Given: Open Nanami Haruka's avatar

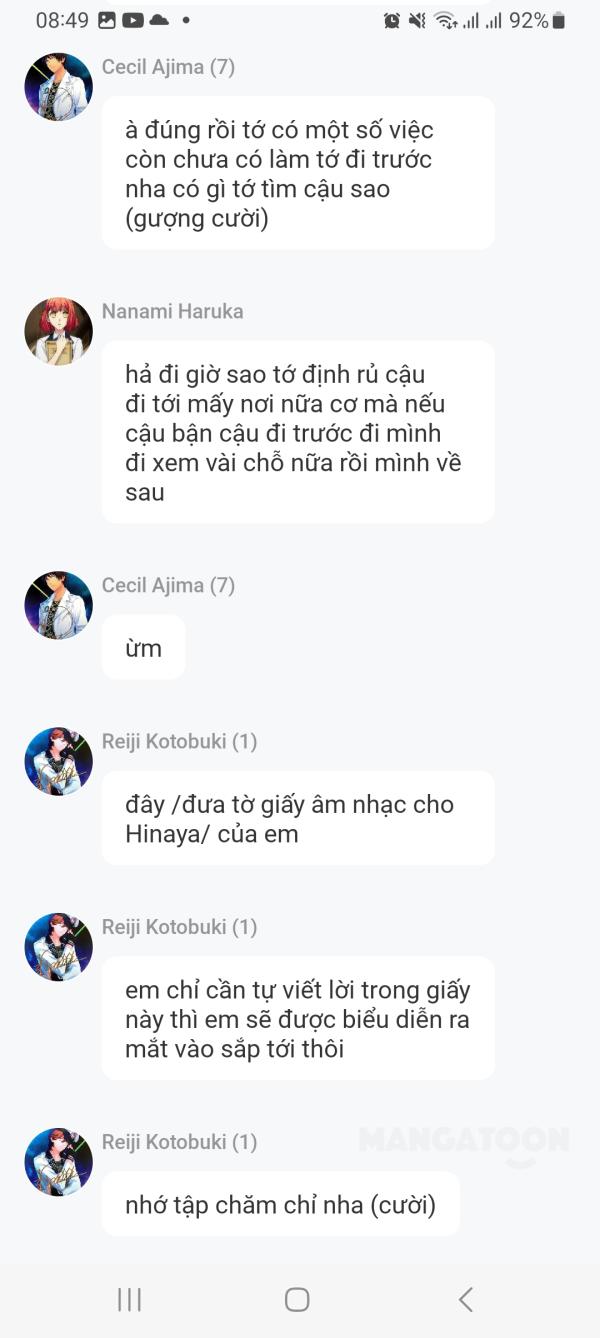Looking at the screenshot, I should coord(58,331).
